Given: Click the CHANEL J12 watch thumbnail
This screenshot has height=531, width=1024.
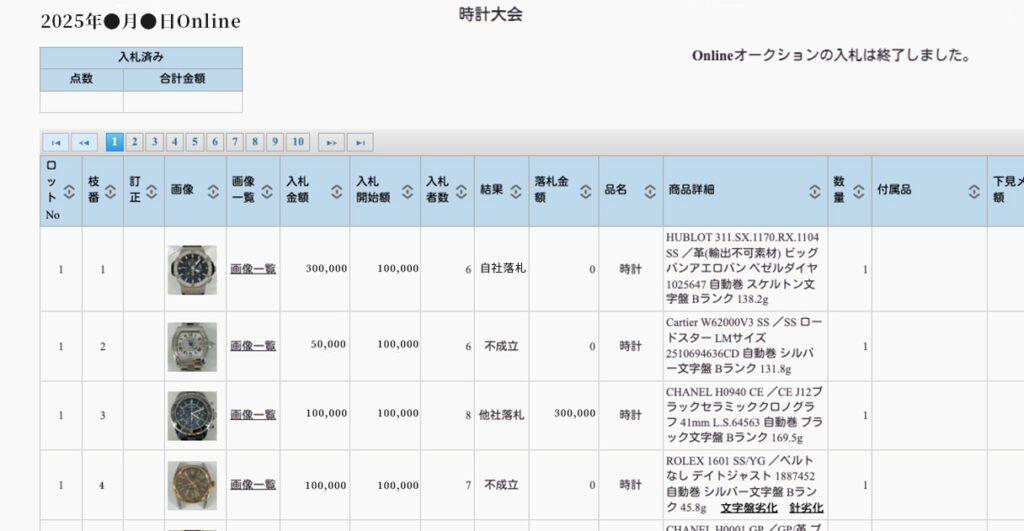Looking at the screenshot, I should coord(192,415).
